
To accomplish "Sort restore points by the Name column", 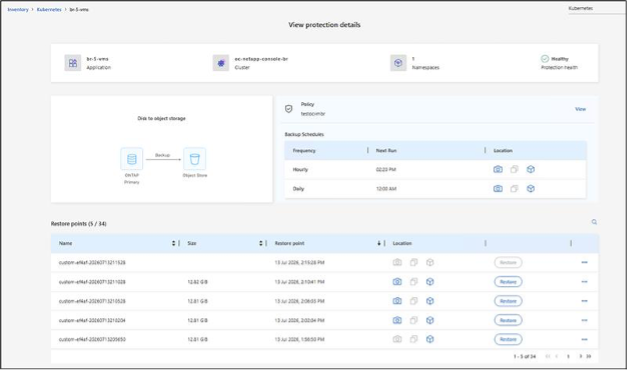I will [x=173, y=243].
